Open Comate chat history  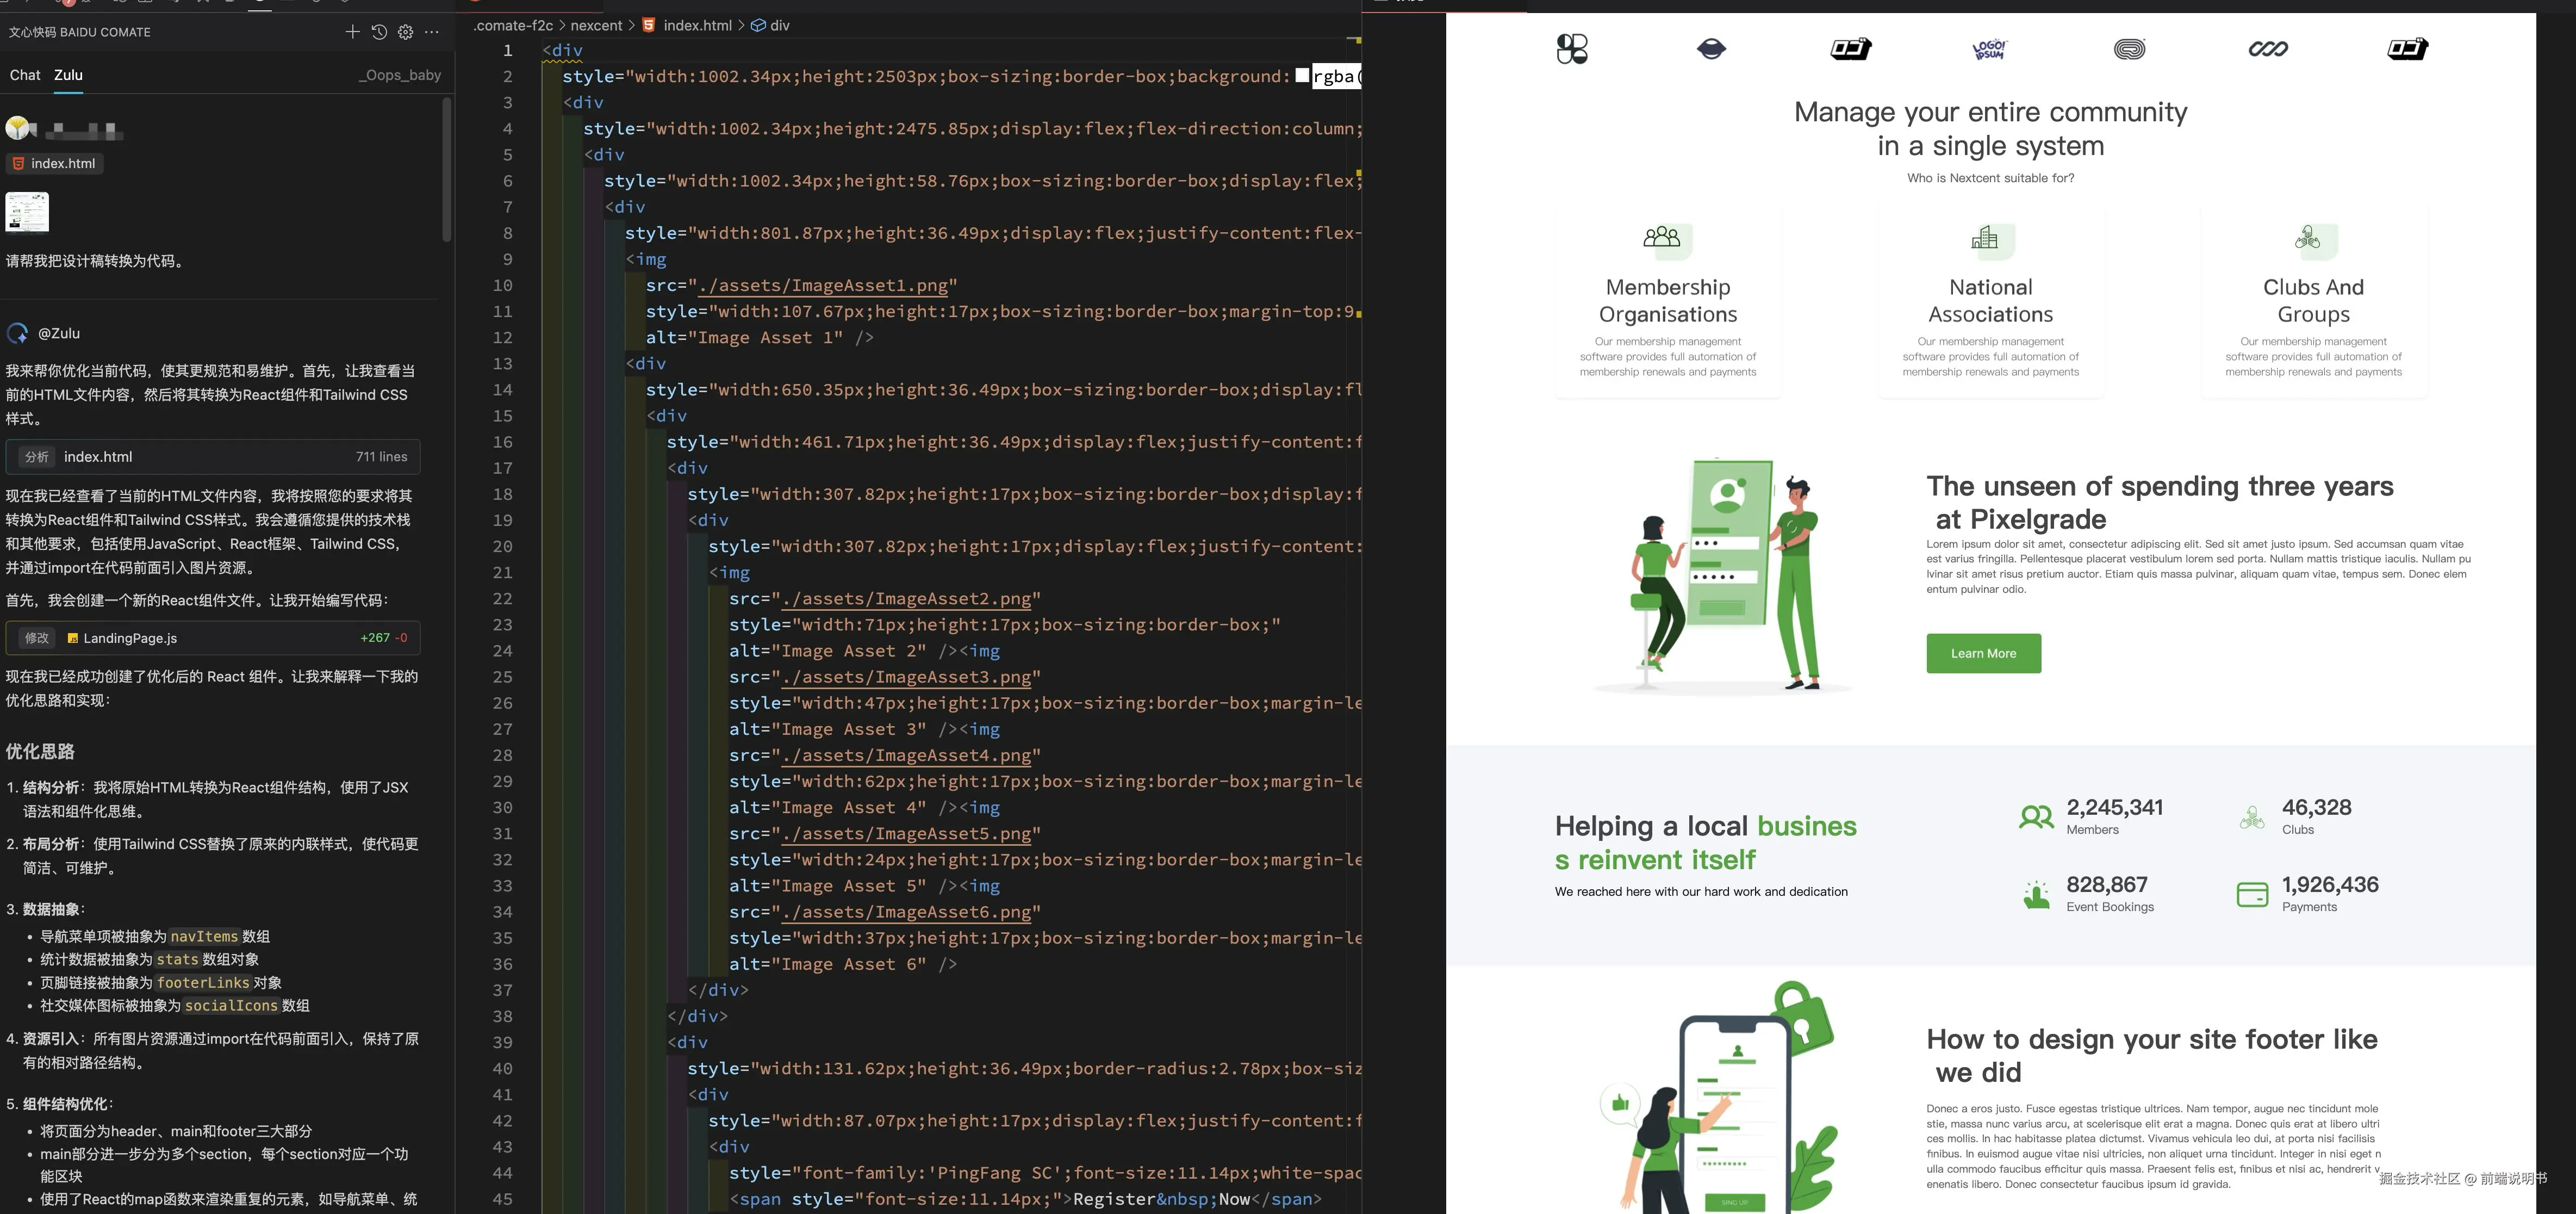(x=379, y=32)
